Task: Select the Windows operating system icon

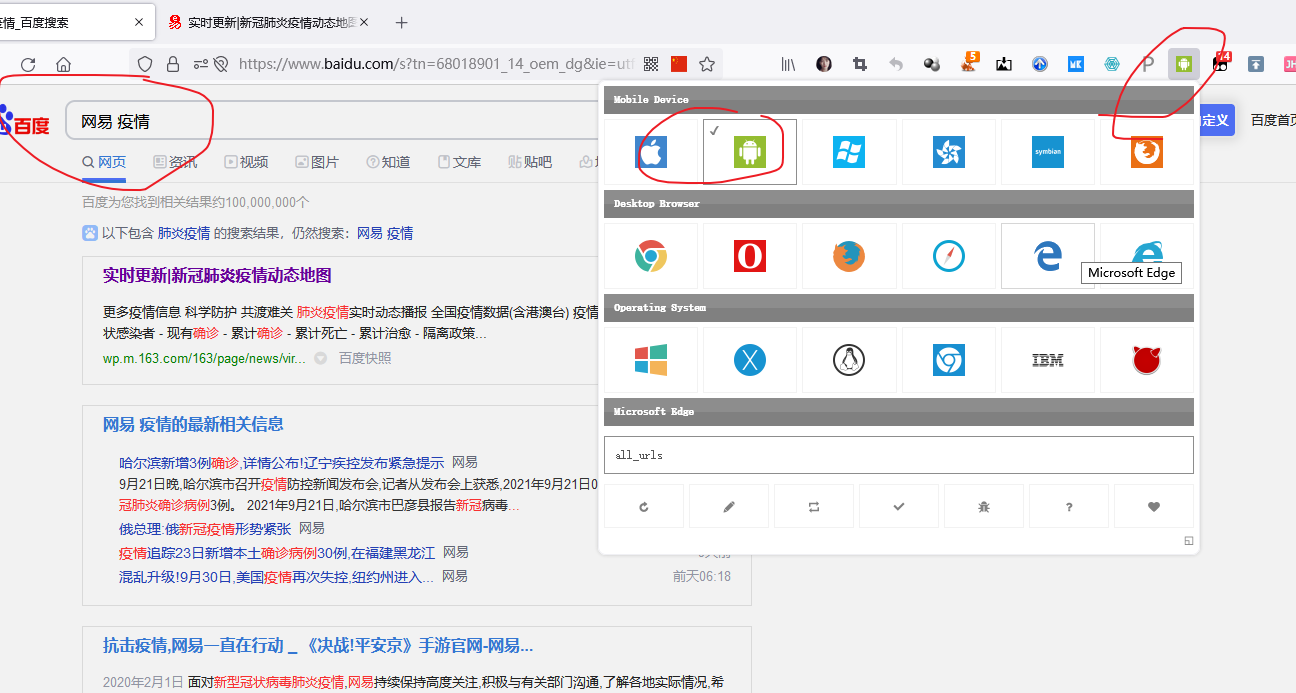Action: (651, 360)
